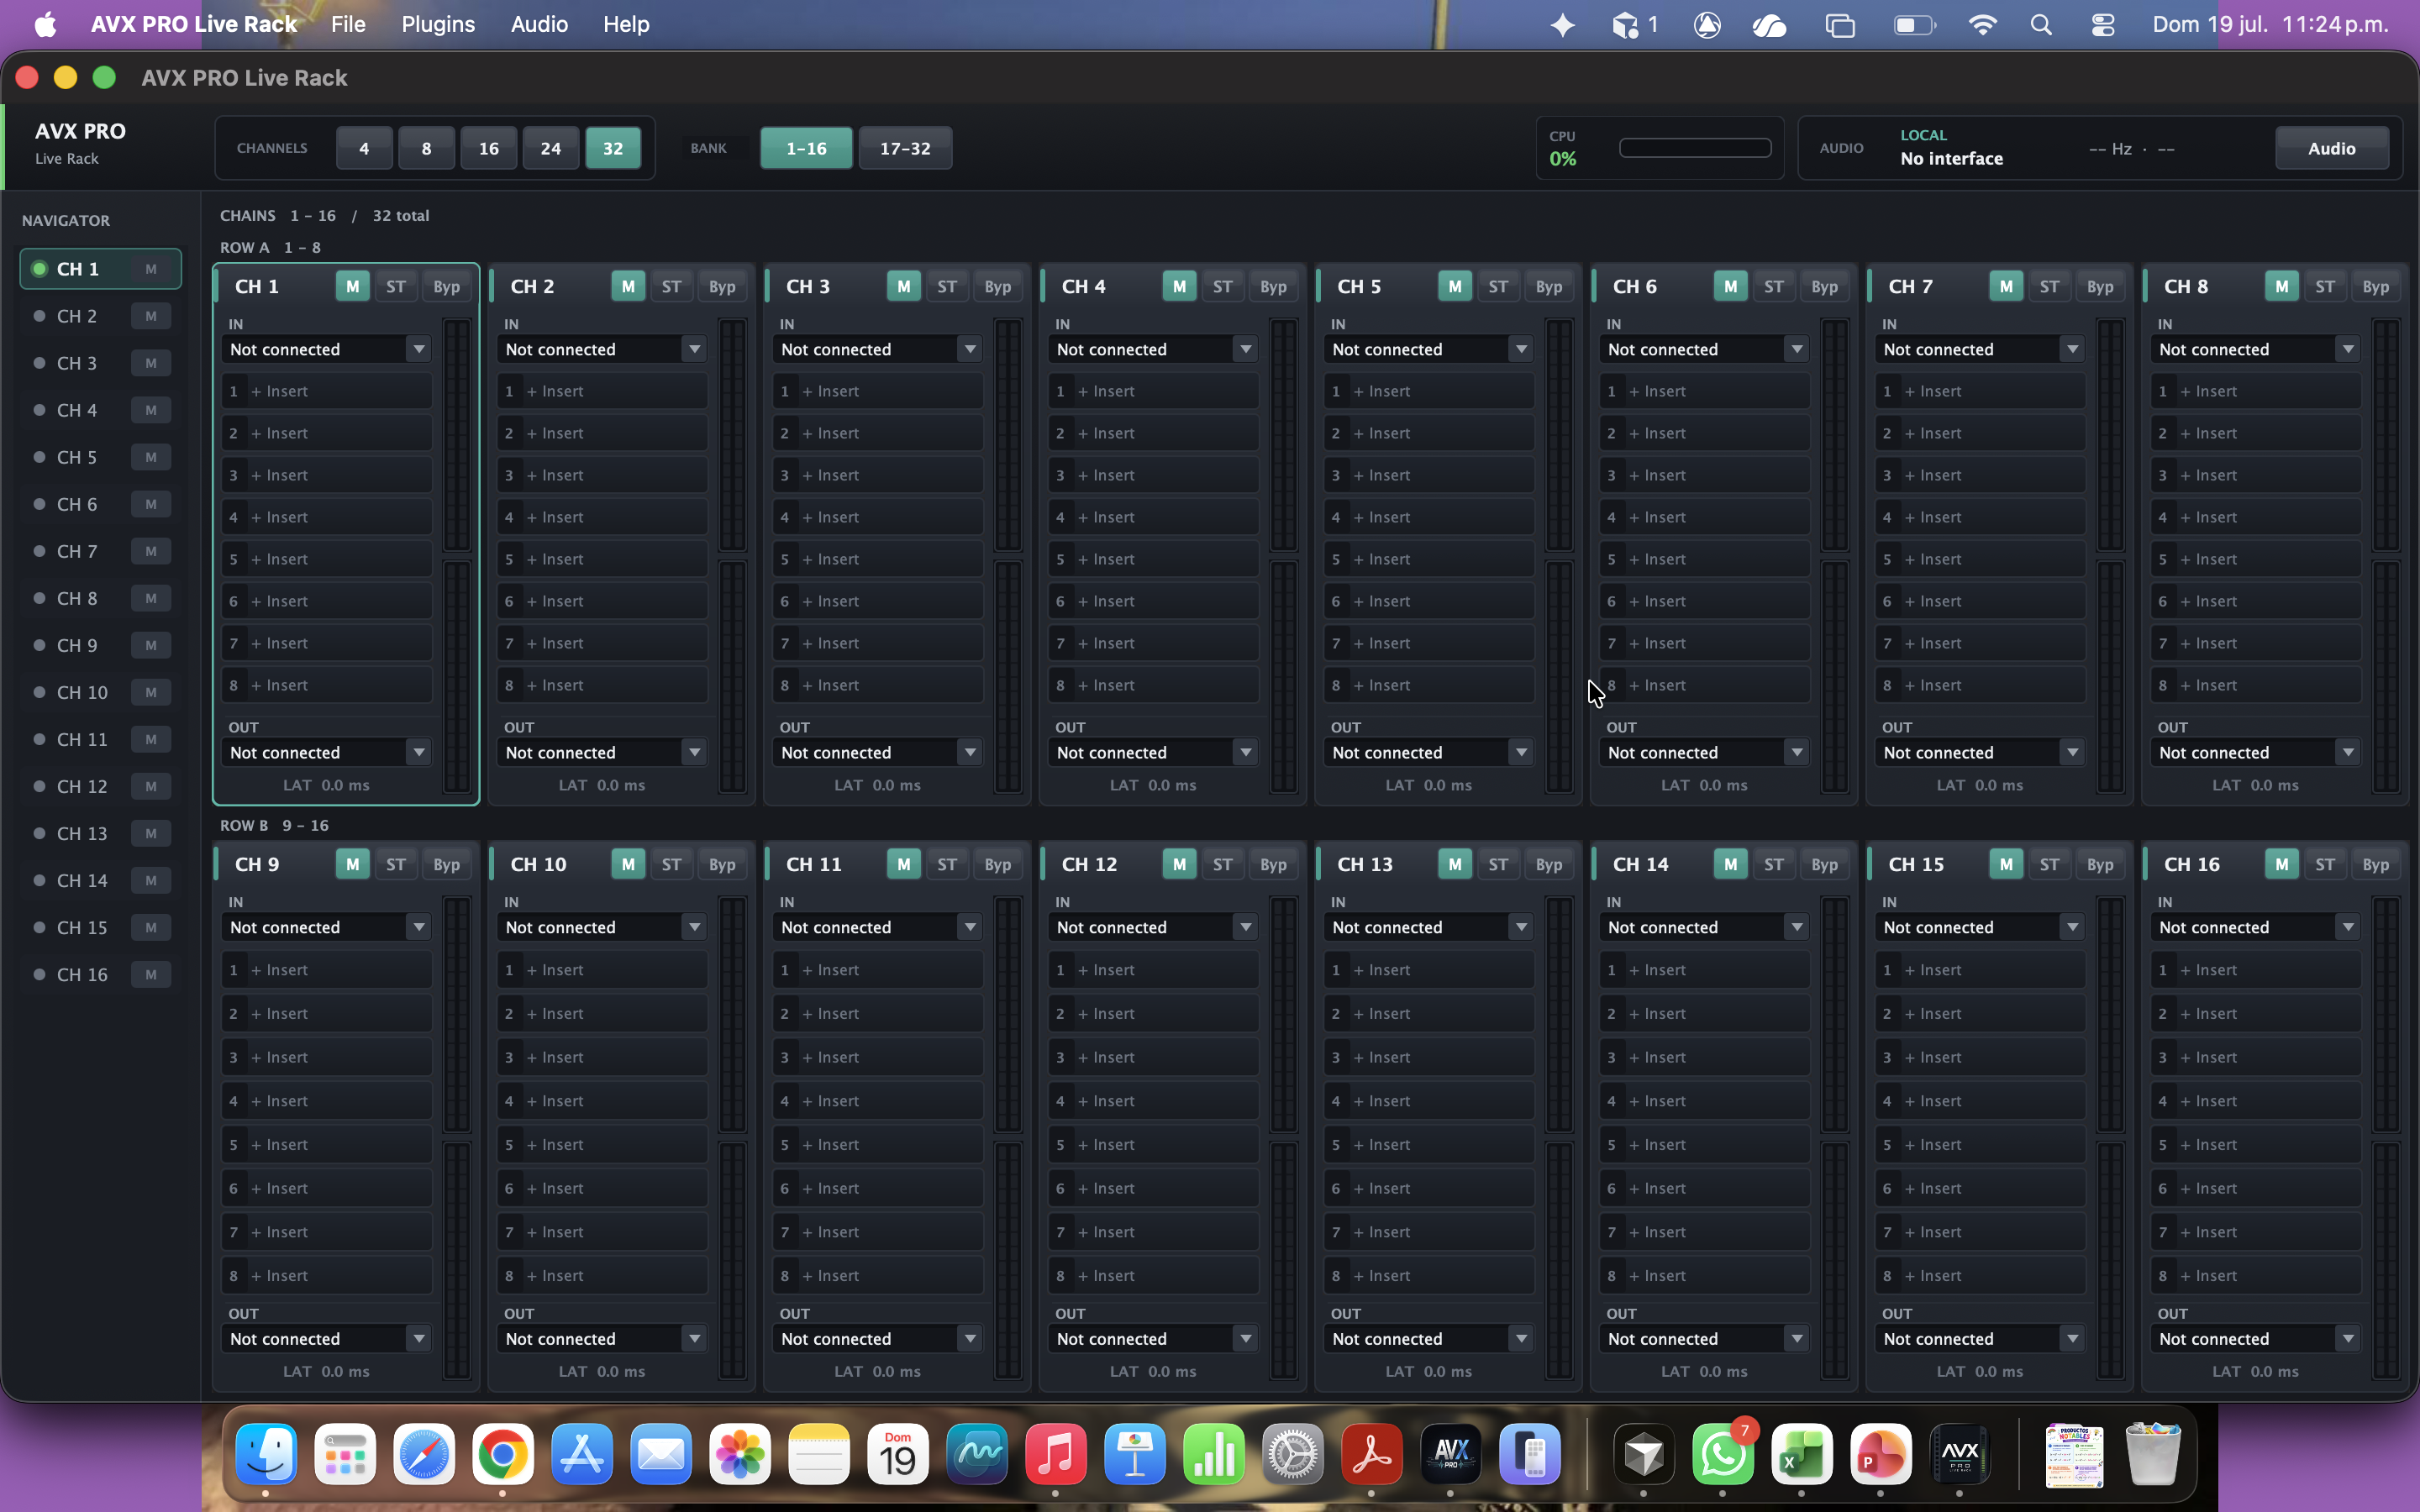Image resolution: width=2420 pixels, height=1512 pixels.
Task: Click the Wi-Fi icon in the menu bar
Action: [1982, 24]
